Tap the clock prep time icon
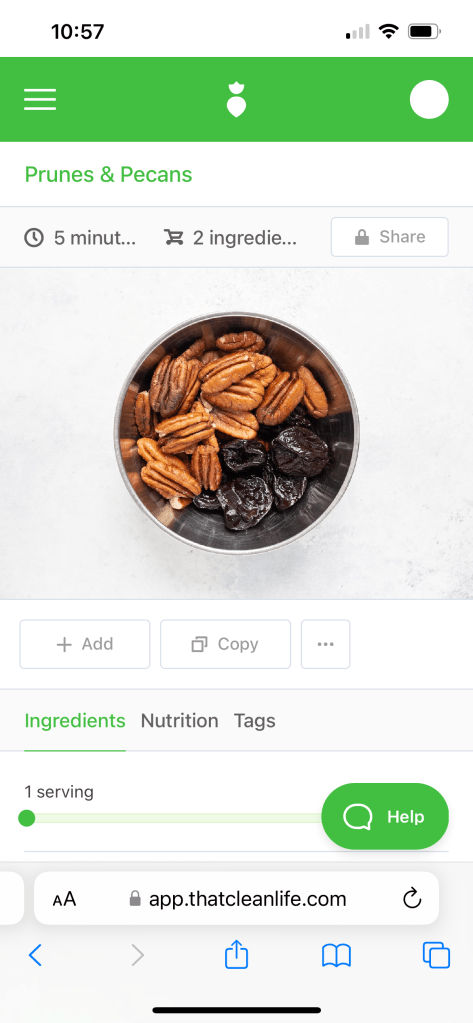The width and height of the screenshot is (473, 1023). (x=34, y=237)
